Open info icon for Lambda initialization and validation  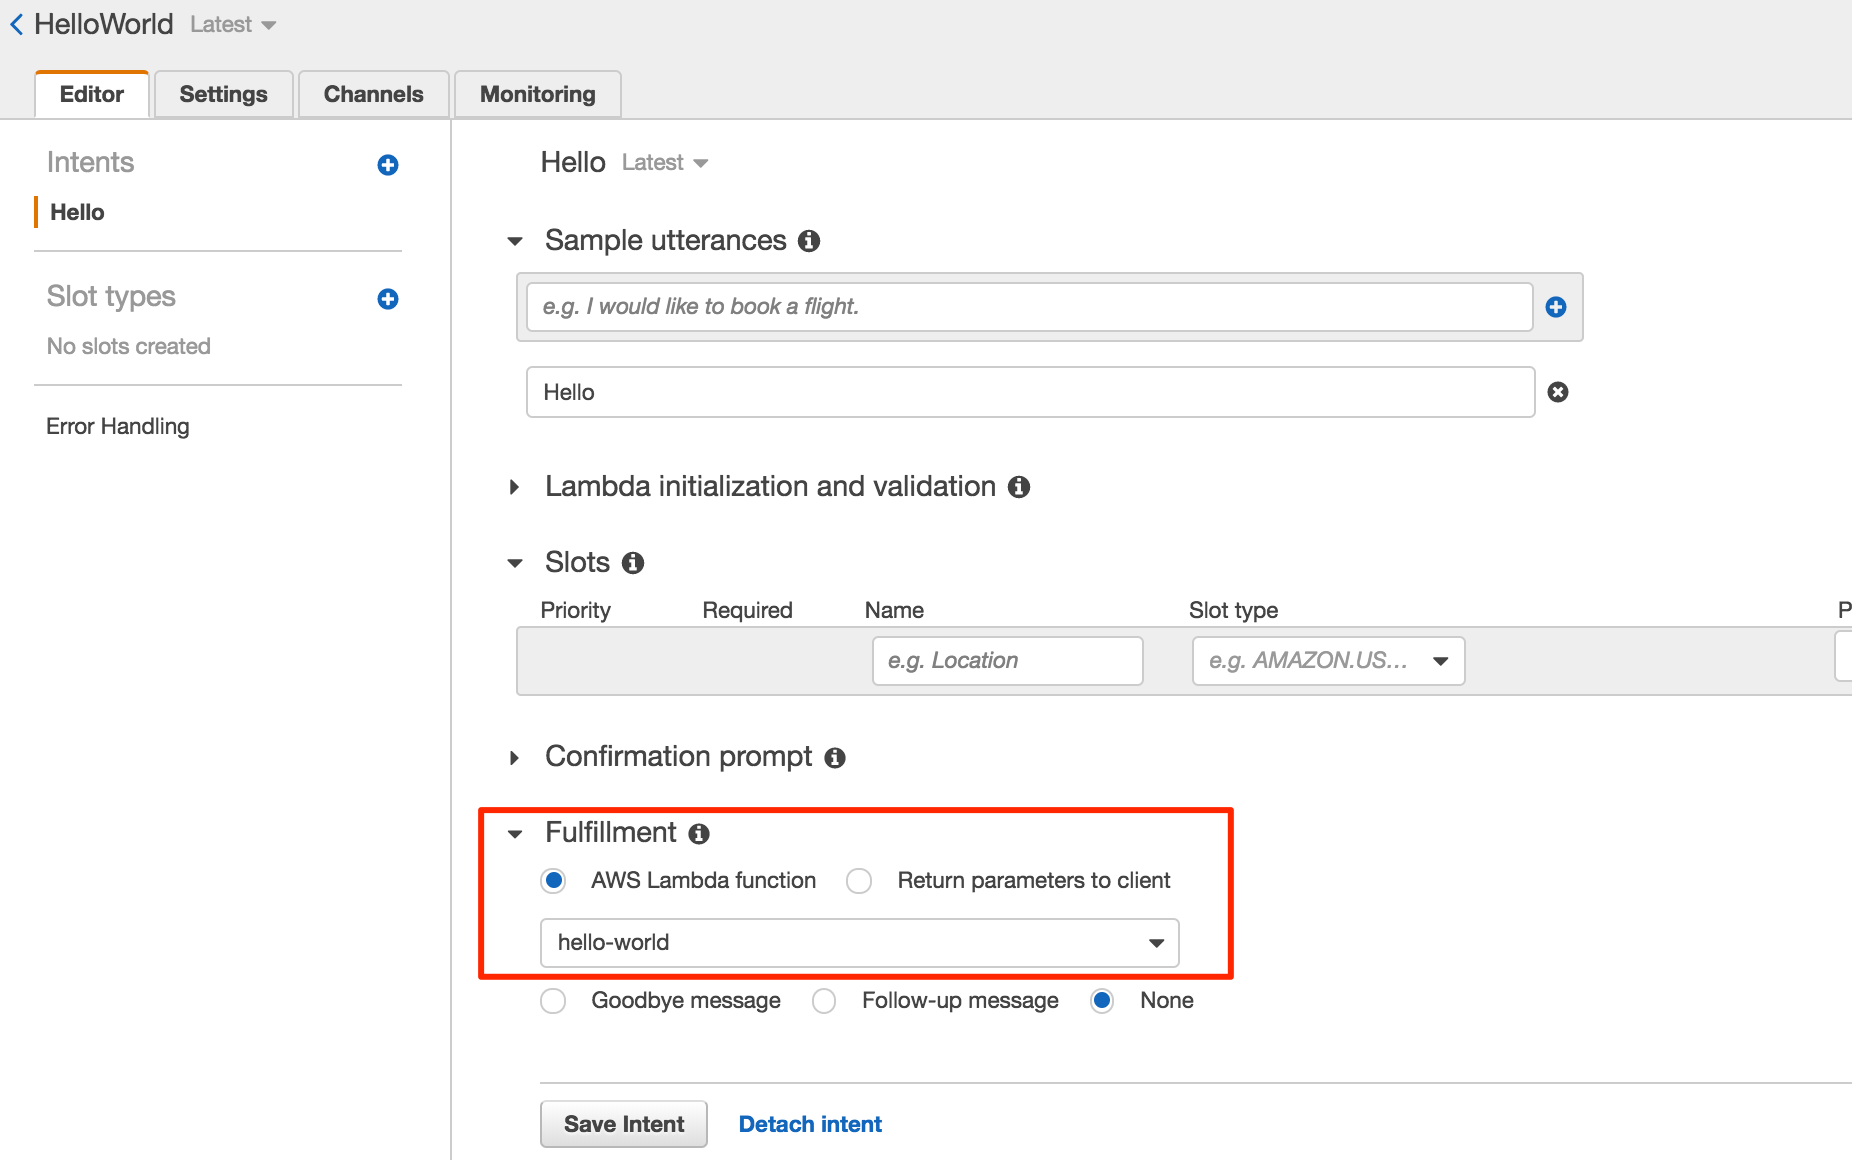(1019, 487)
